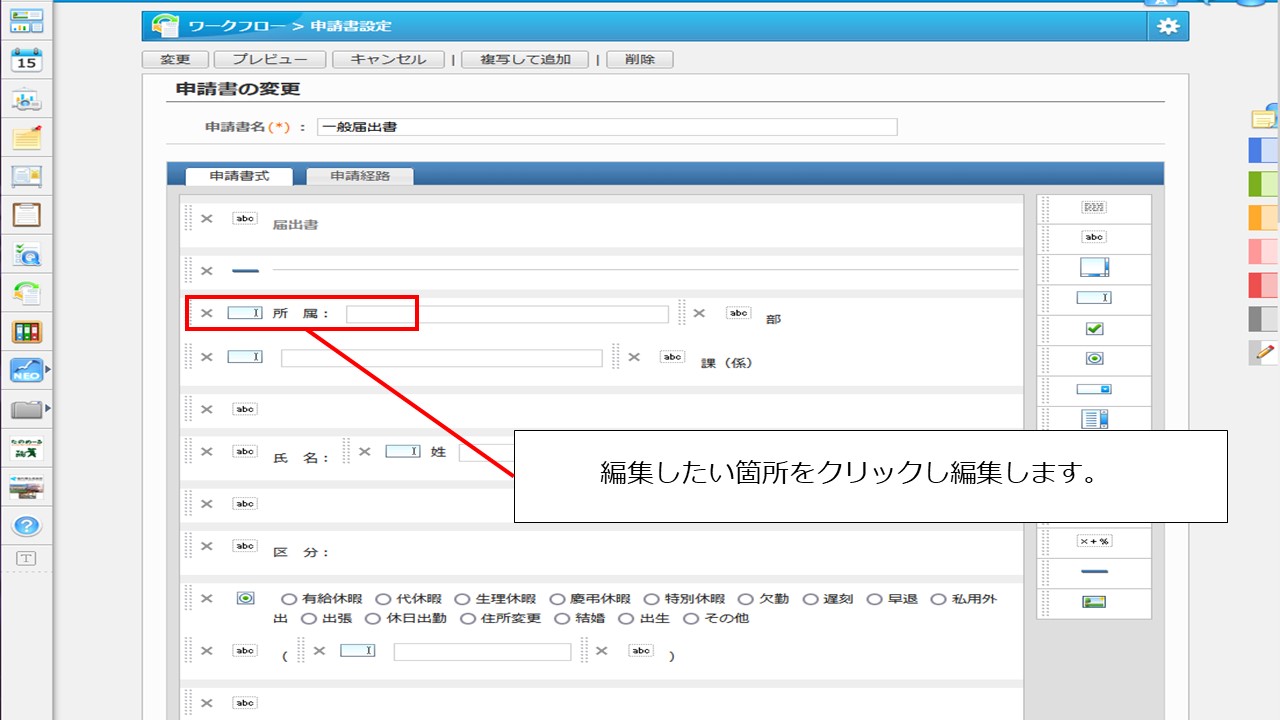Select the calculation part (×+%) in palette
This screenshot has height=720, width=1280.
coord(1094,541)
